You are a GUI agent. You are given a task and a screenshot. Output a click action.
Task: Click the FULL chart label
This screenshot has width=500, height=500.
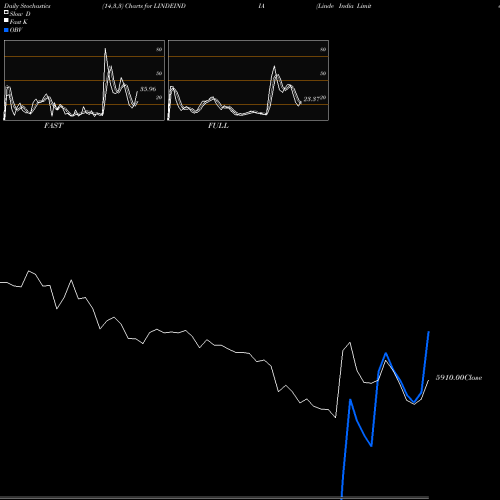tap(218, 126)
